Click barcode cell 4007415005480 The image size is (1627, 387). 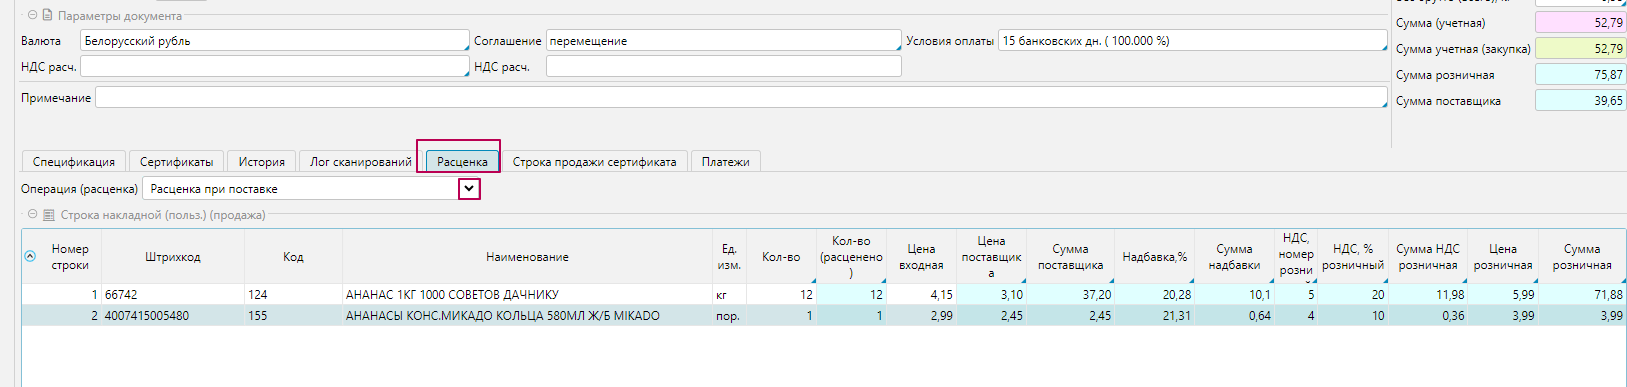(x=173, y=315)
